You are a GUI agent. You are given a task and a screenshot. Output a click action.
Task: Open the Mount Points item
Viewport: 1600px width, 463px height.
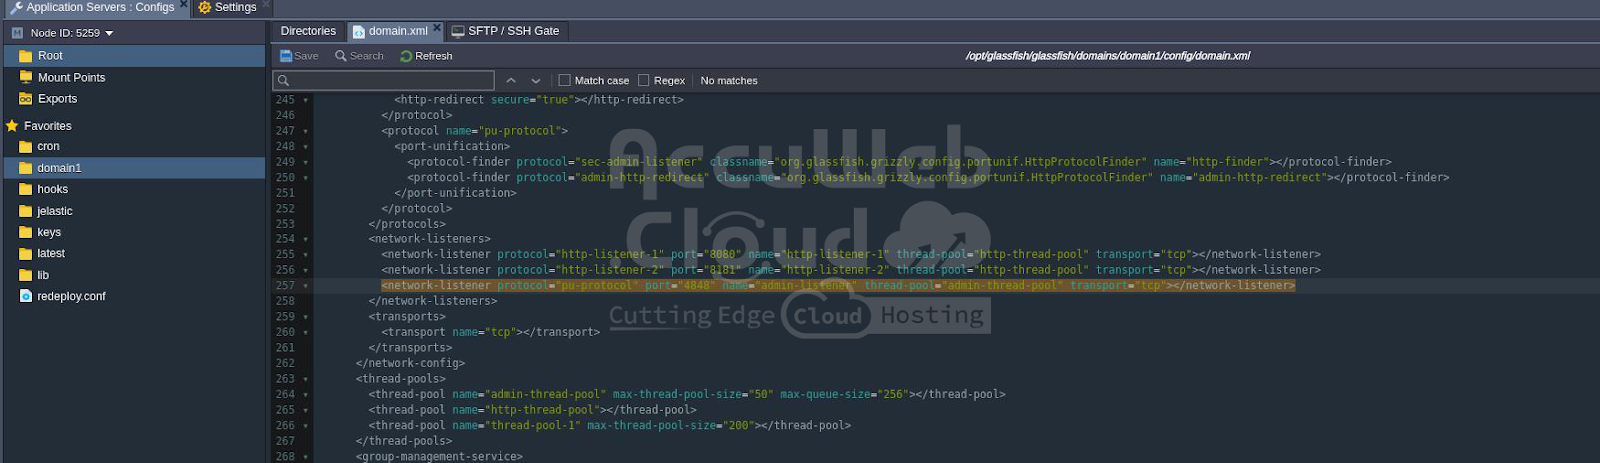pyautogui.click(x=70, y=77)
